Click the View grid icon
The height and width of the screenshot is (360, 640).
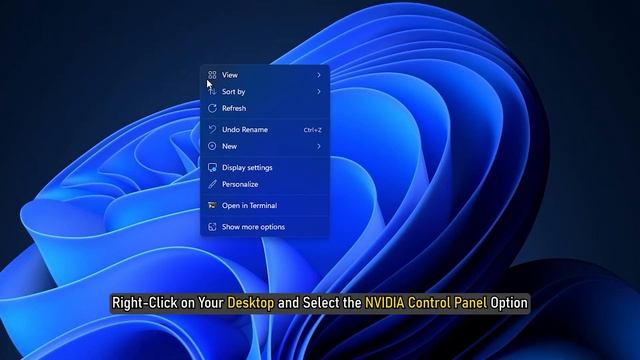coord(212,75)
